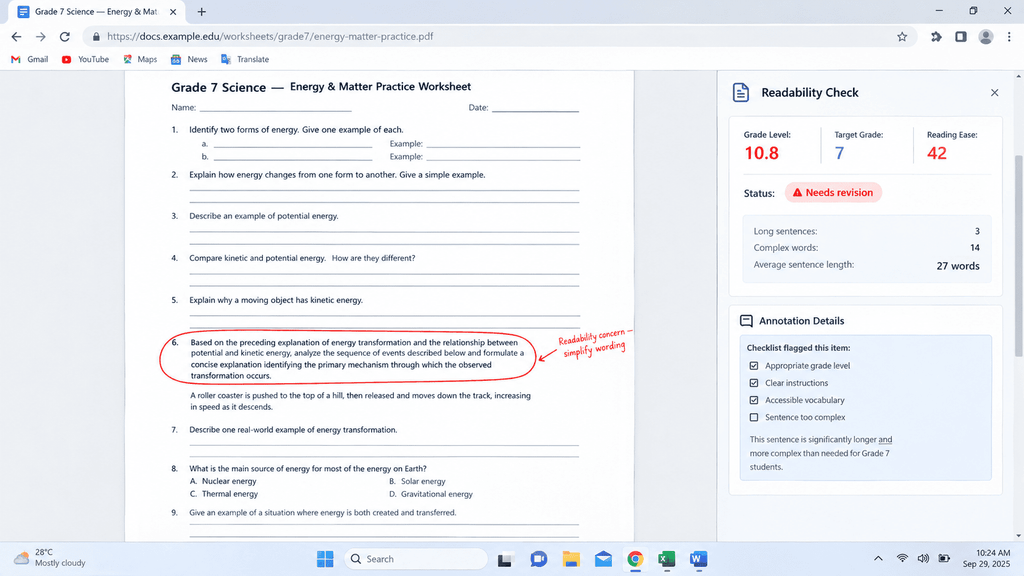This screenshot has height=576, width=1024.
Task: Open File Explorer from taskbar
Action: point(571,559)
